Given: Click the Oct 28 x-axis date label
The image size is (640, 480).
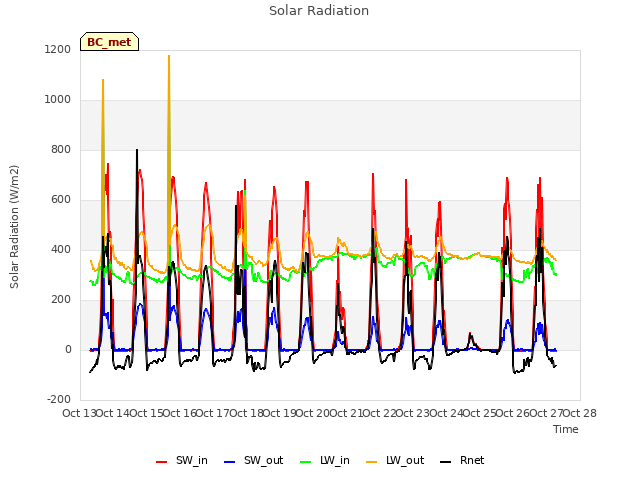Looking at the screenshot, I should [x=580, y=413].
